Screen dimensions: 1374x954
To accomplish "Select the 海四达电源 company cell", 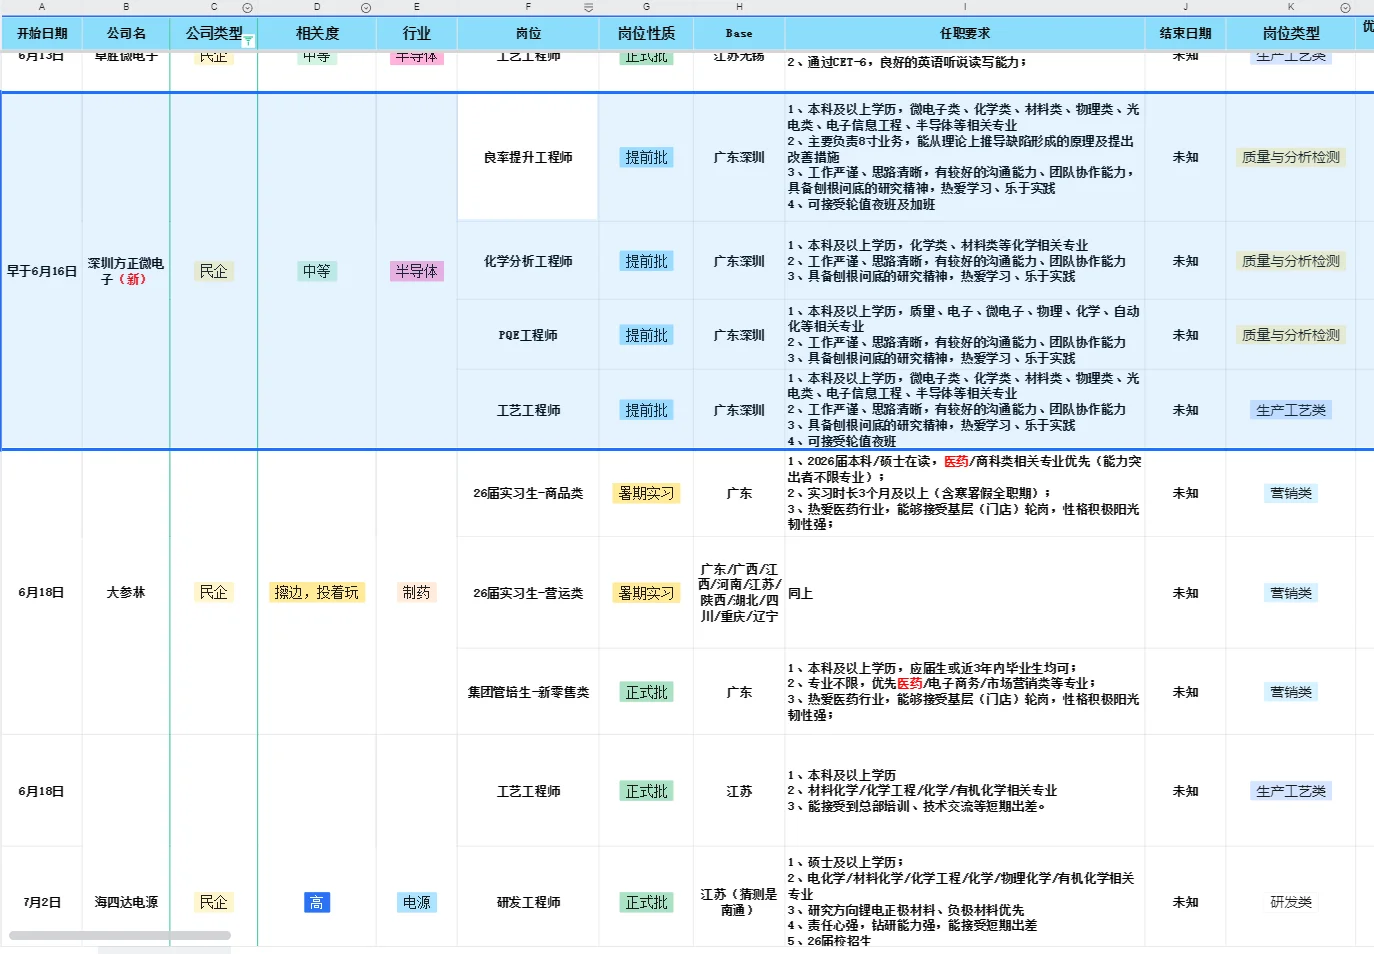I will [x=126, y=902].
